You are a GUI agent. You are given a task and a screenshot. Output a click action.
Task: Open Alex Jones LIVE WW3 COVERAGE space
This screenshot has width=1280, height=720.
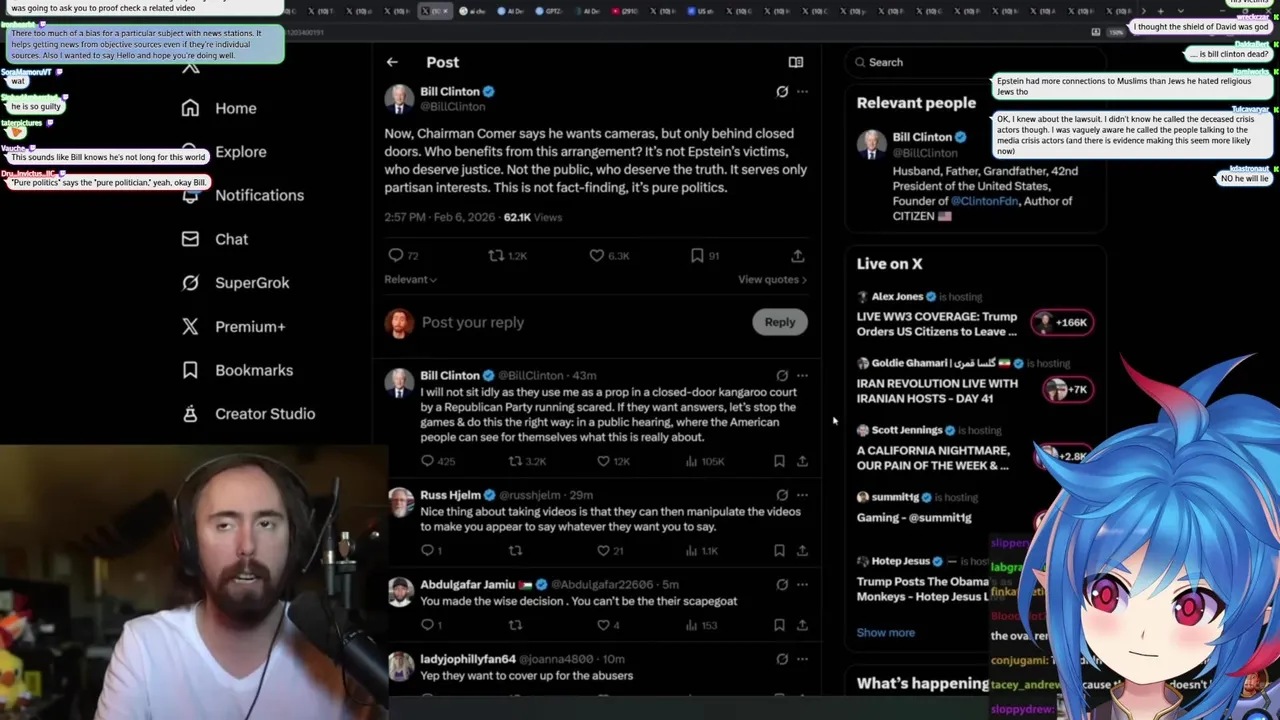coord(937,324)
